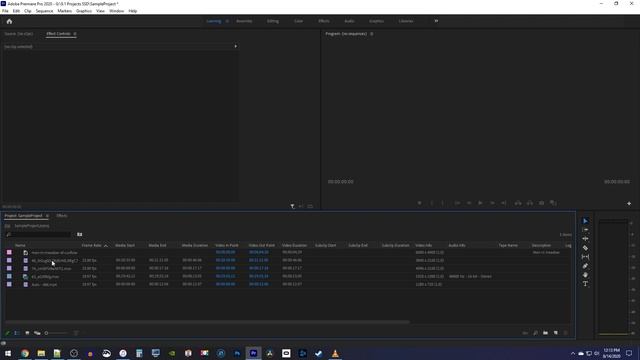Screen dimensions: 640x360
Task: Open the workspace overflow chevron menu
Action: tap(436, 21)
